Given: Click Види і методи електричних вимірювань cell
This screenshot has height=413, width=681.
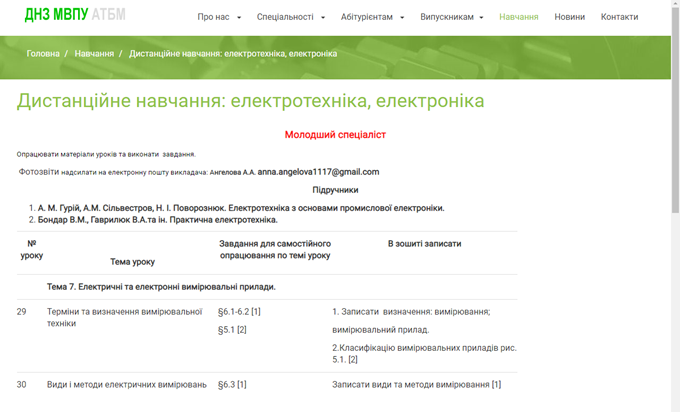Looking at the screenshot, I should [x=127, y=385].
